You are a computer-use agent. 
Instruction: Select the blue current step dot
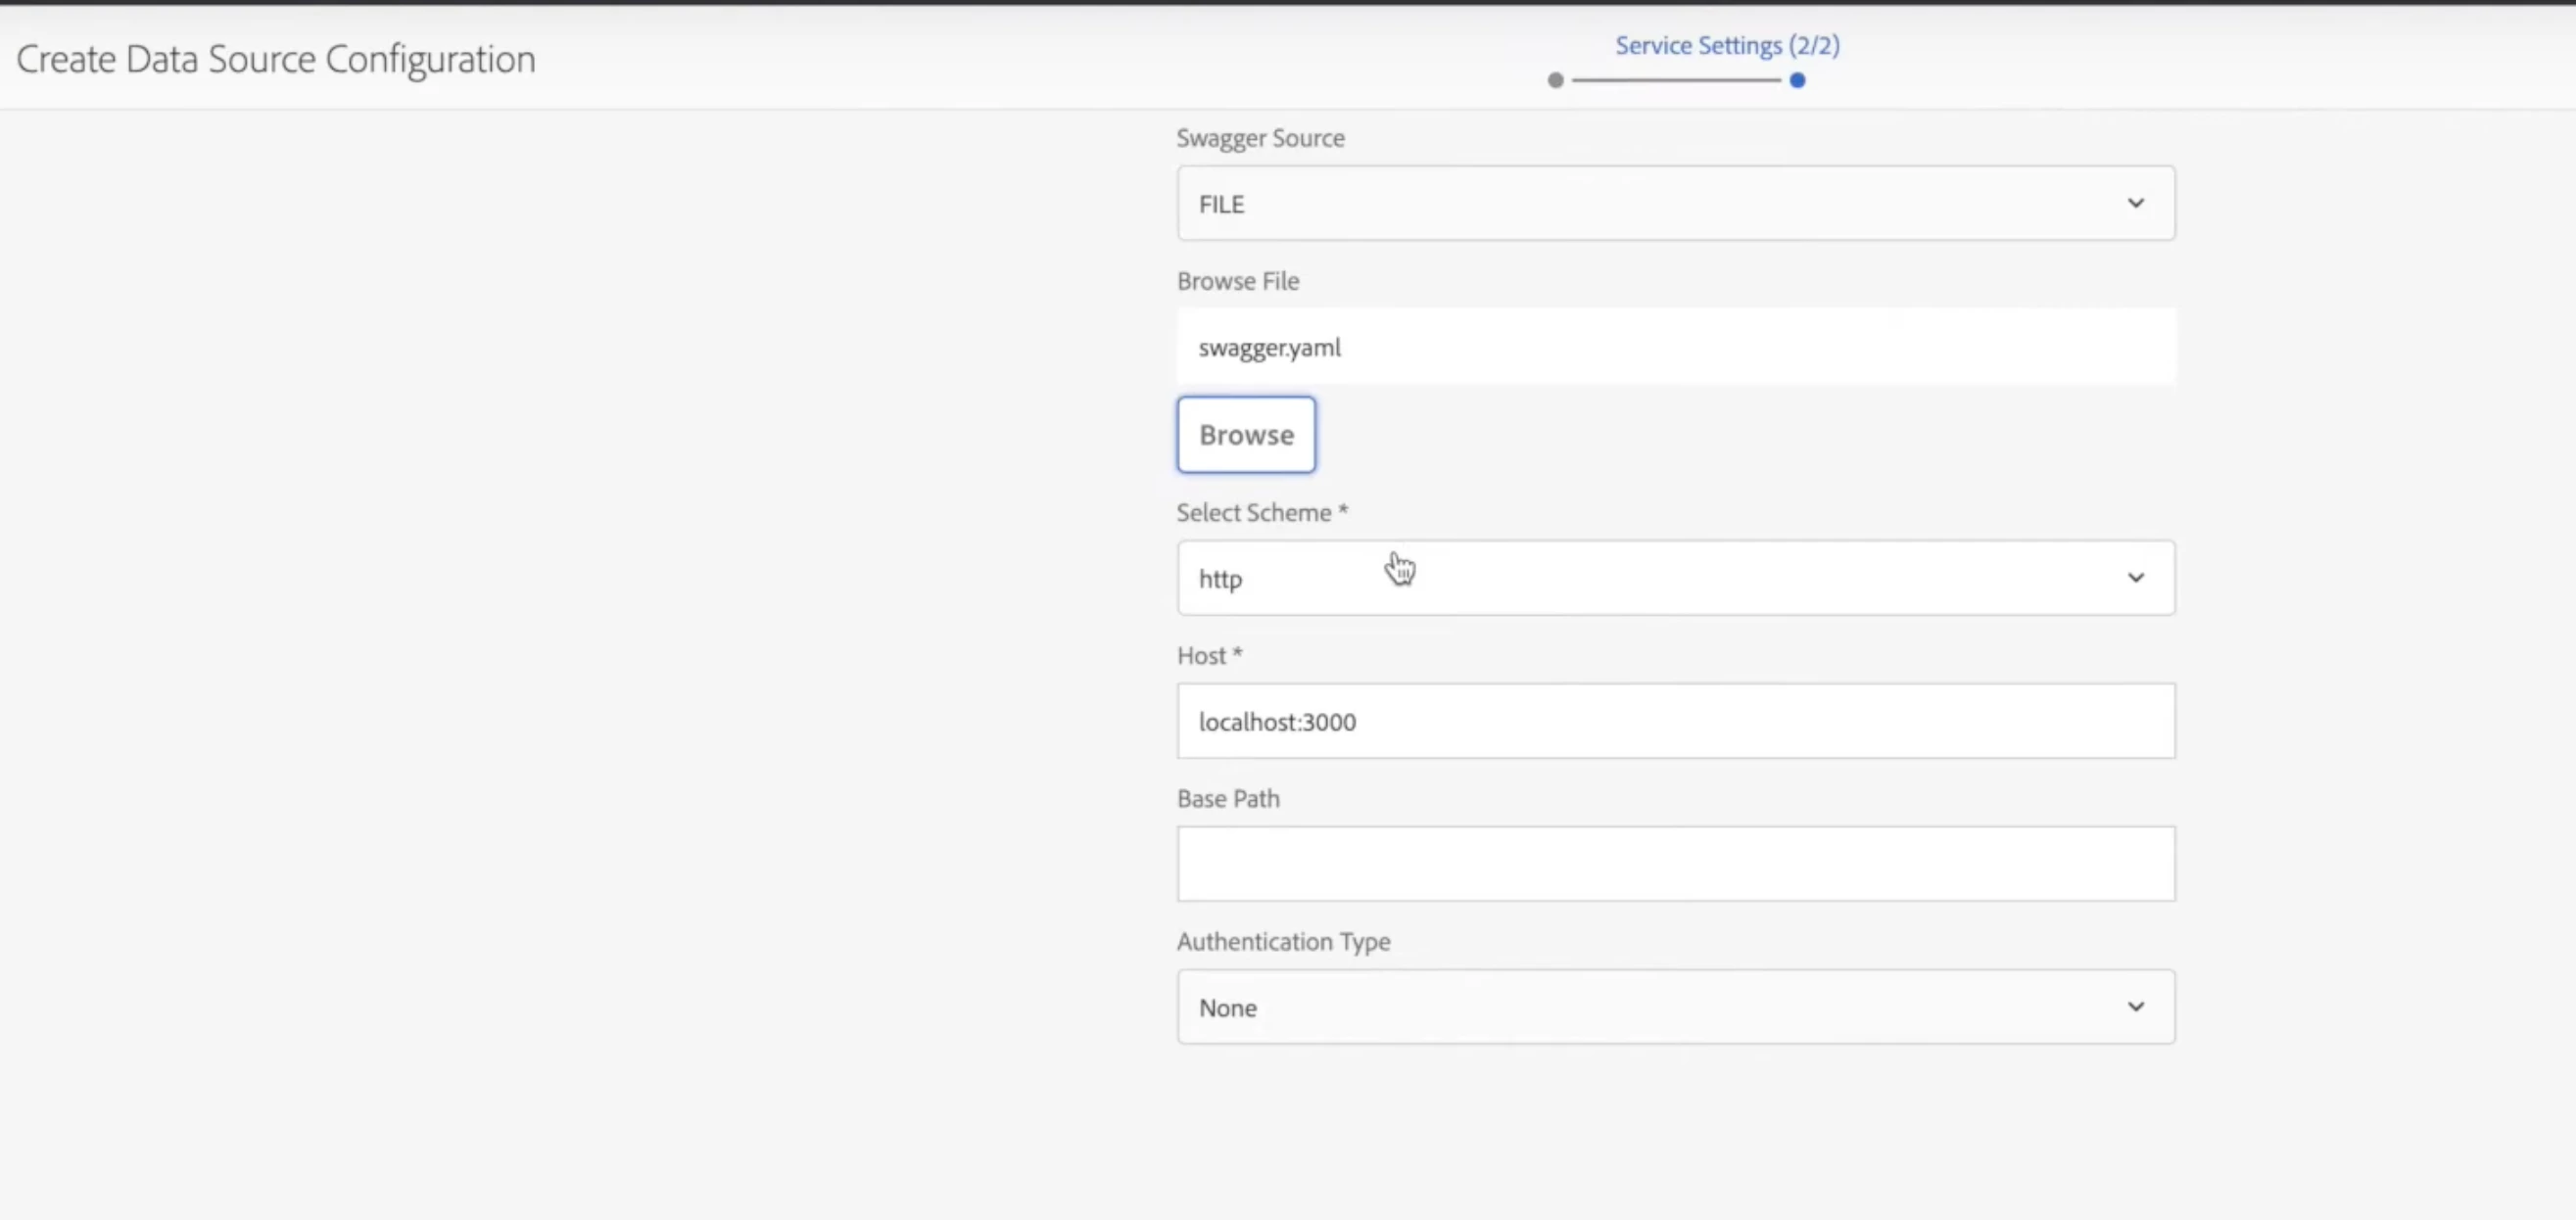1797,80
